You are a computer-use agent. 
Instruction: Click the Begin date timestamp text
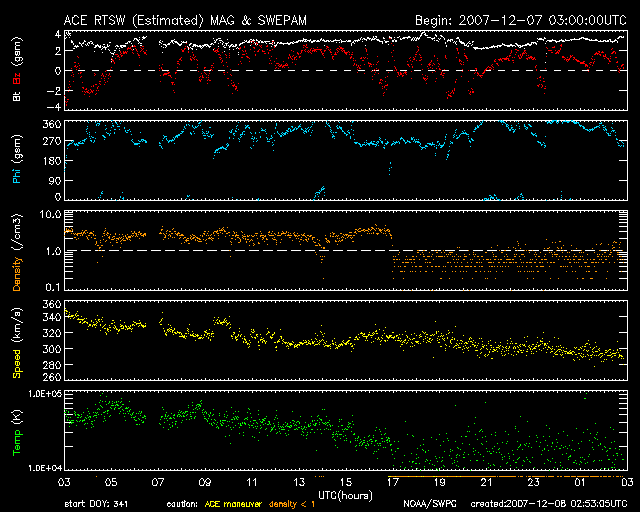click(x=520, y=19)
